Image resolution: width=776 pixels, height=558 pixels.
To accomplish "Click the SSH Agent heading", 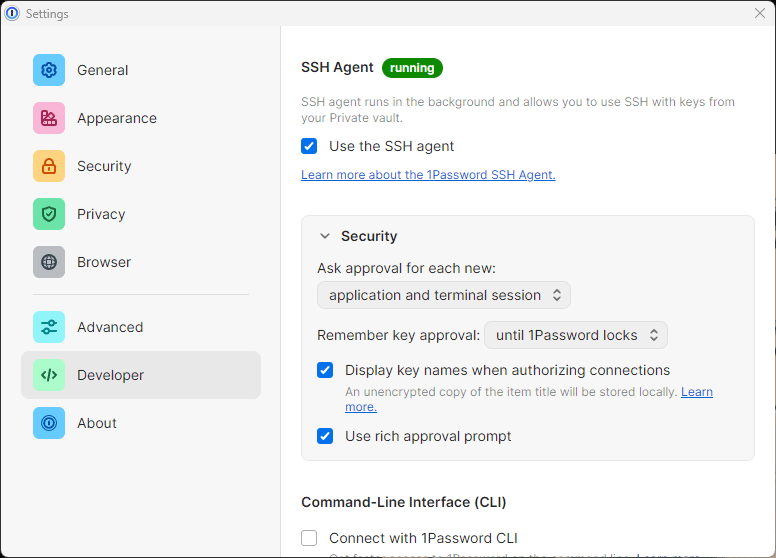I will coord(337,67).
